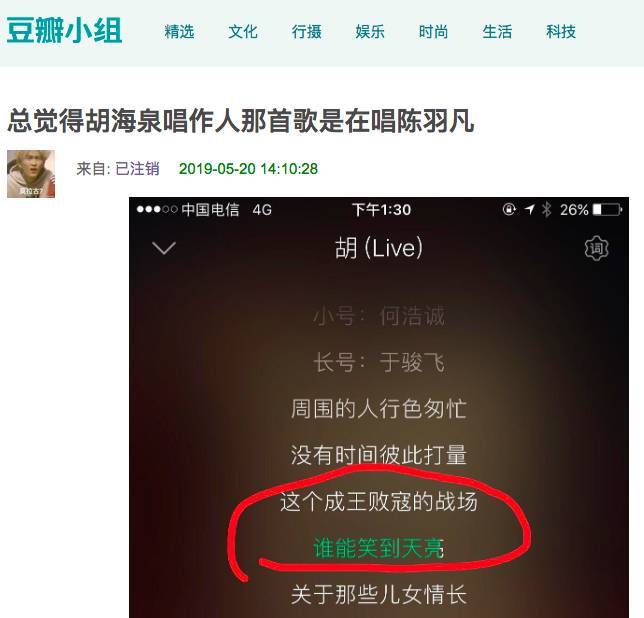The width and height of the screenshot is (644, 618).
Task: Click the 豆瓣小组 logo
Action: click(x=64, y=30)
